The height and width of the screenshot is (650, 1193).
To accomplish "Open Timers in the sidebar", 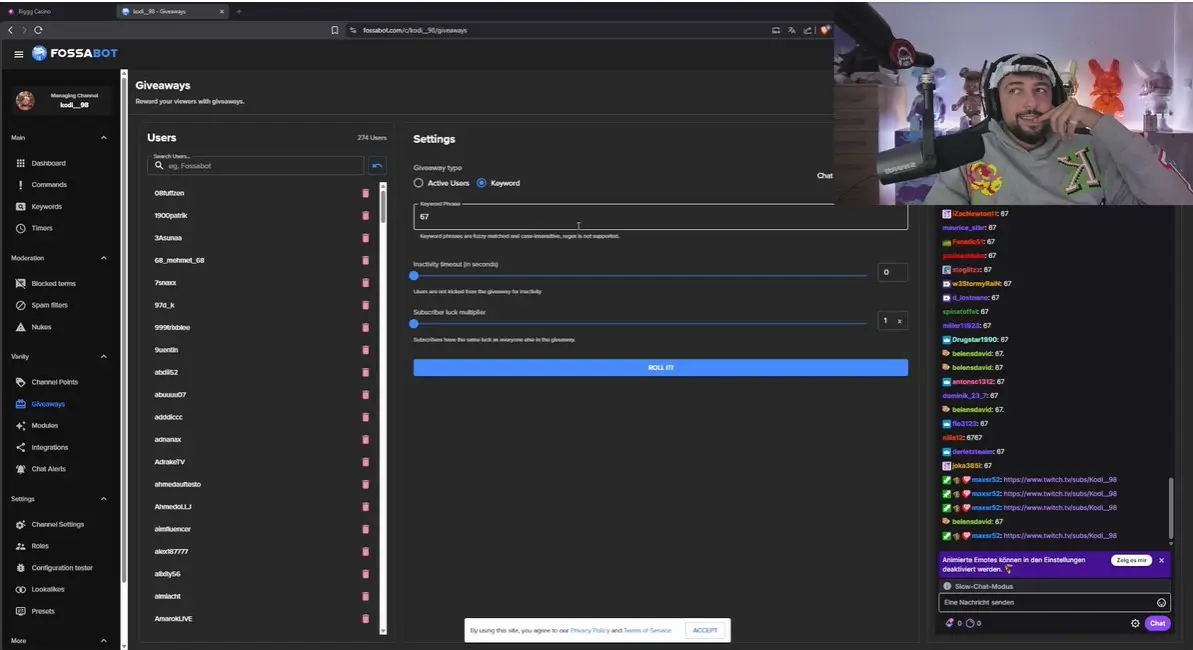I will pyautogui.click(x=42, y=228).
